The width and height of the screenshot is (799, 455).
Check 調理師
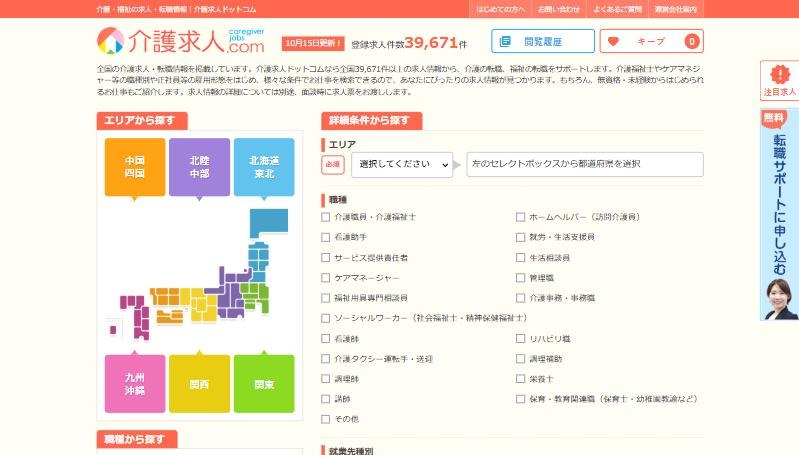[326, 379]
